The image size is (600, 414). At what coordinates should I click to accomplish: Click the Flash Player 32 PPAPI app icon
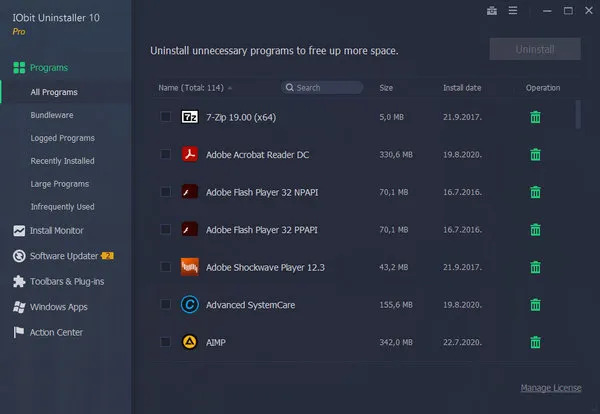(x=189, y=229)
